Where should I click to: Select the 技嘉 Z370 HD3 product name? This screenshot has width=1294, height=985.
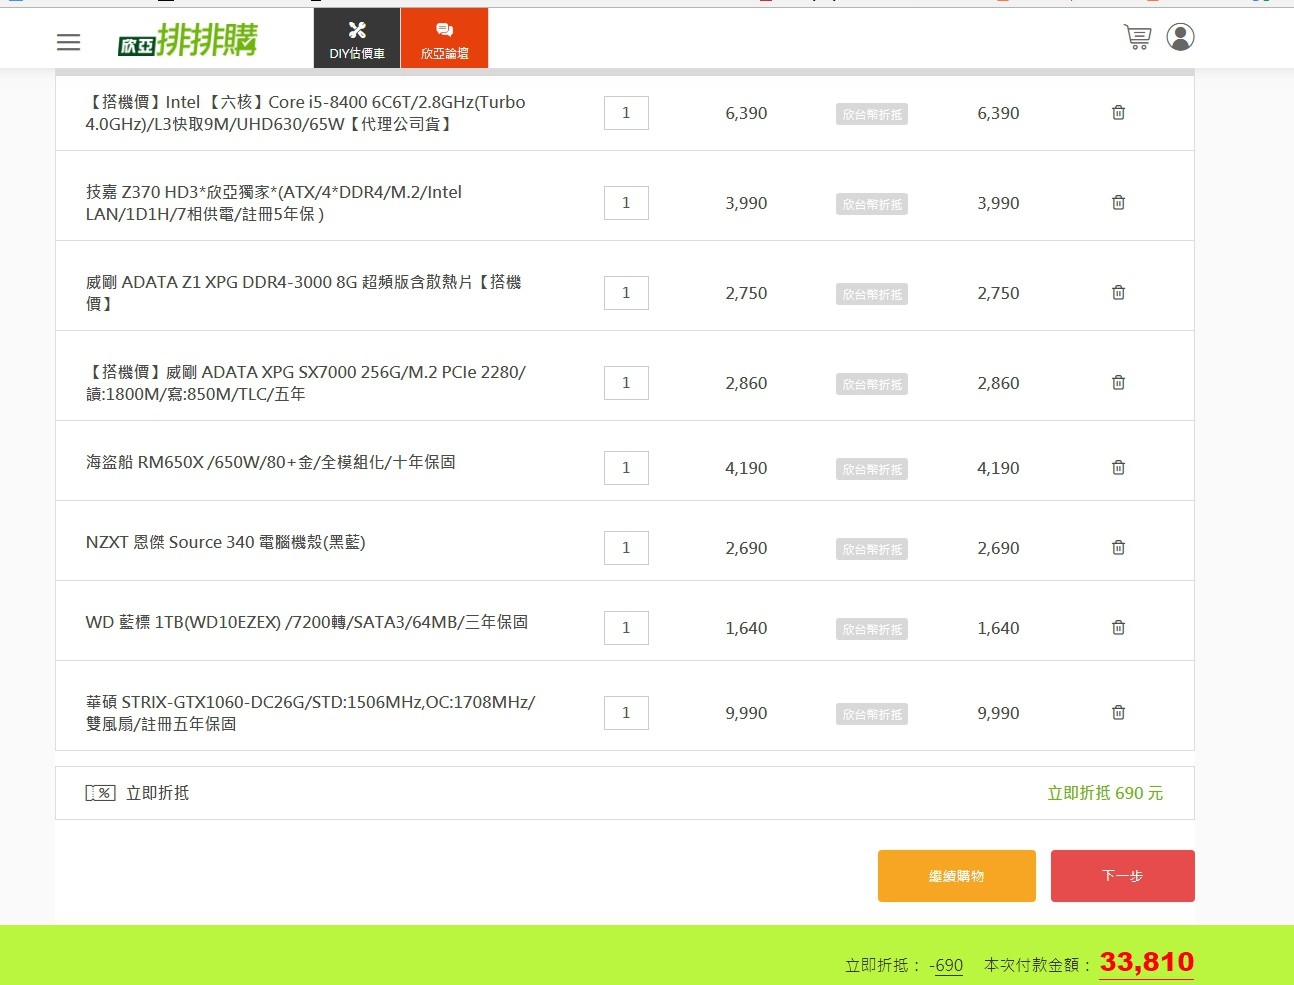click(x=274, y=203)
